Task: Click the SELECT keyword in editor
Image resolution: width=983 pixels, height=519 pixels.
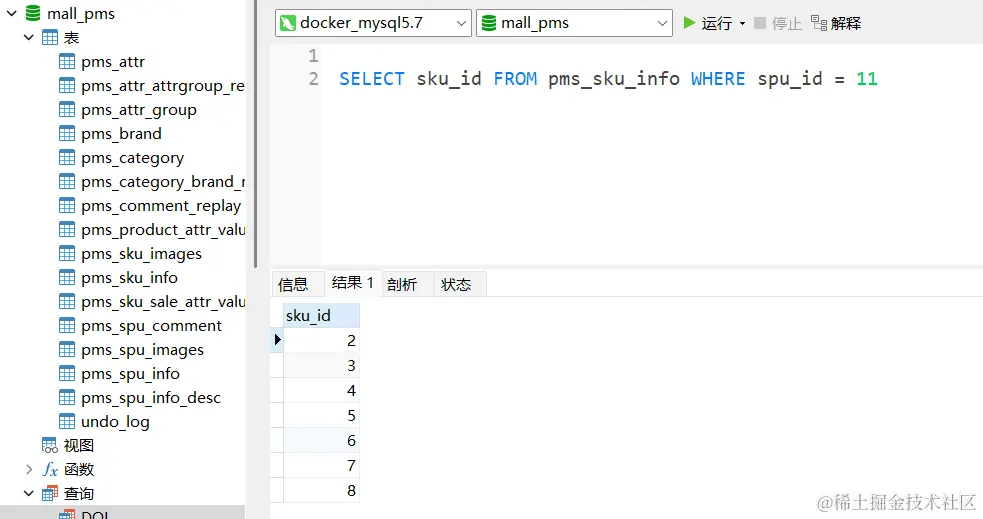Action: 372,79
